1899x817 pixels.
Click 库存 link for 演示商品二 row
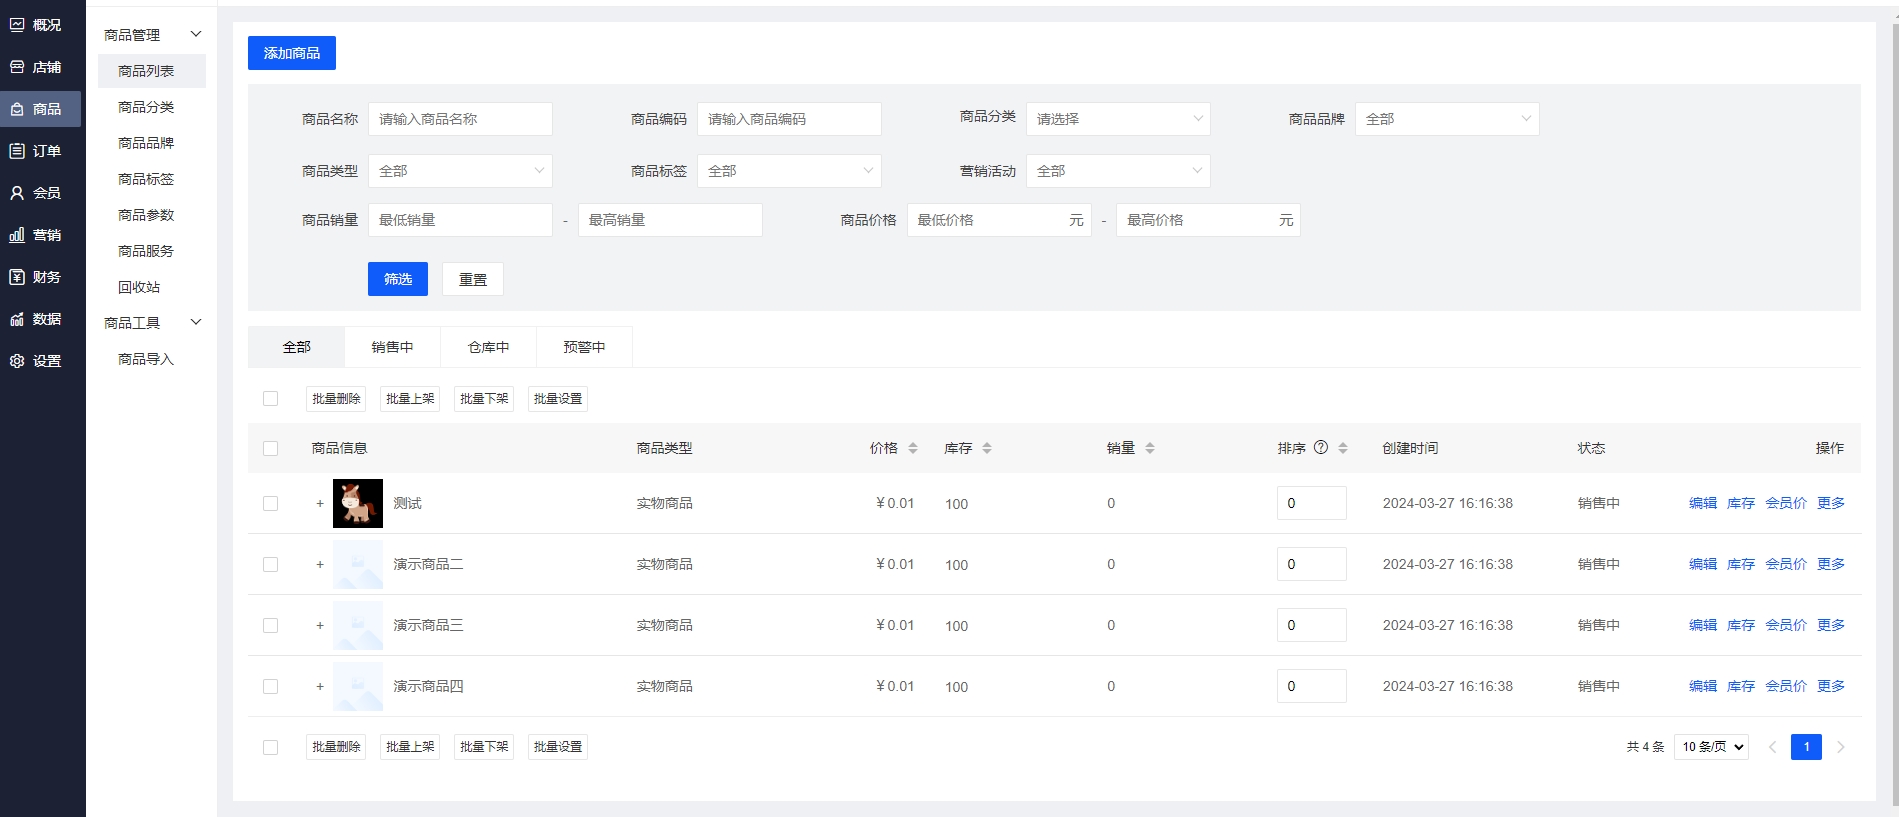[x=1741, y=564]
